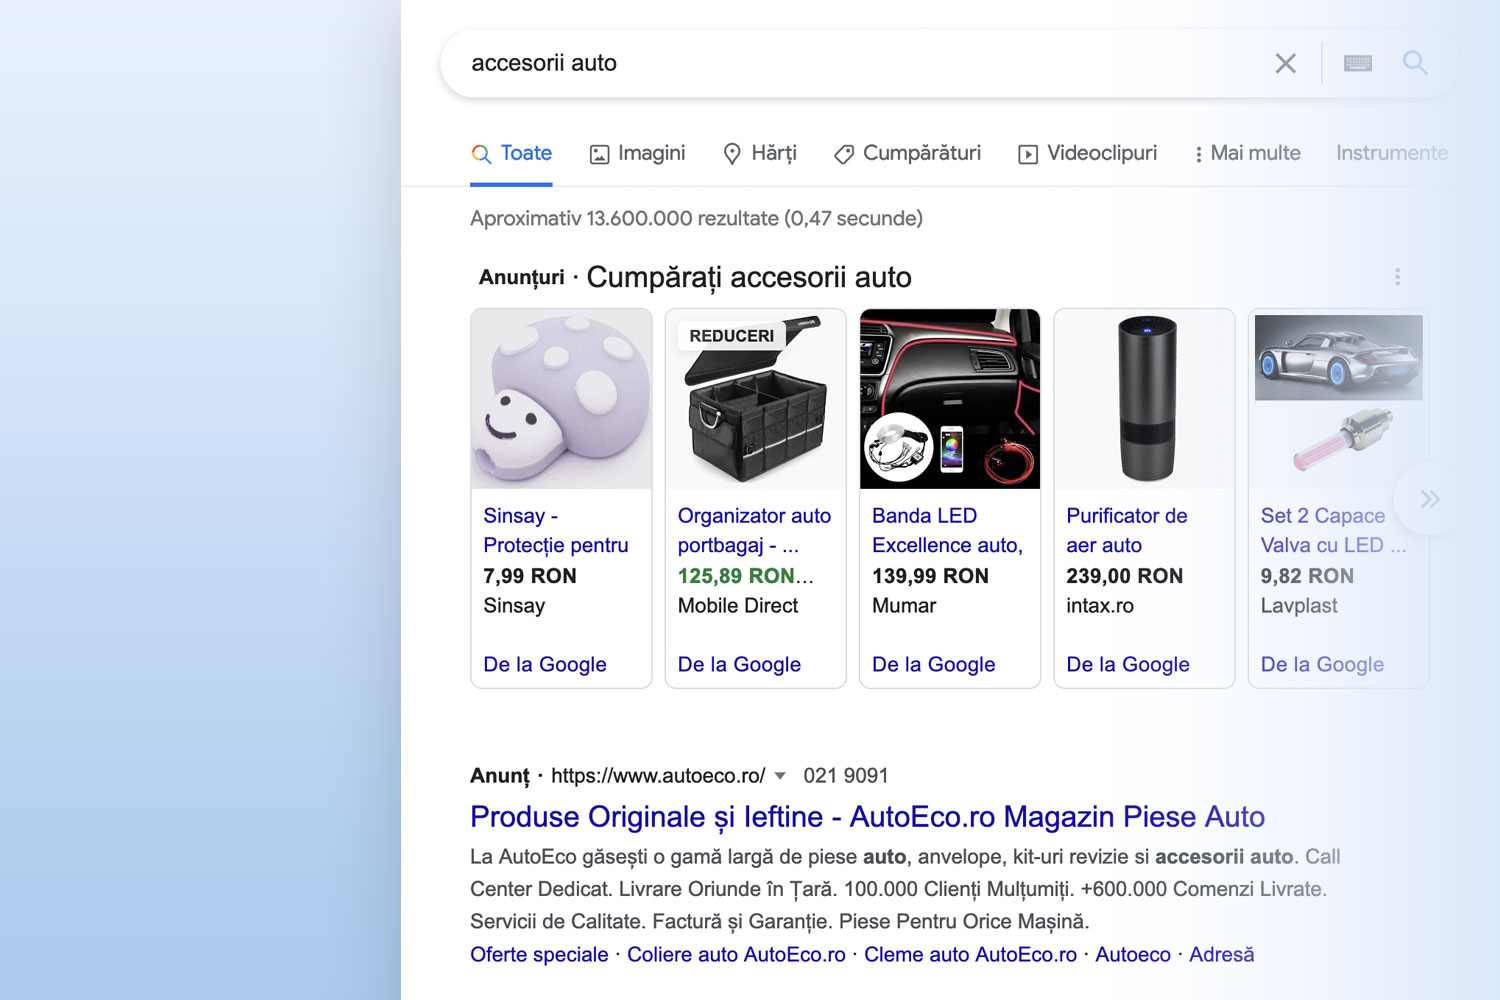This screenshot has width=1500, height=1000.
Task: Open the on-screen keyboard icon
Action: (x=1358, y=64)
